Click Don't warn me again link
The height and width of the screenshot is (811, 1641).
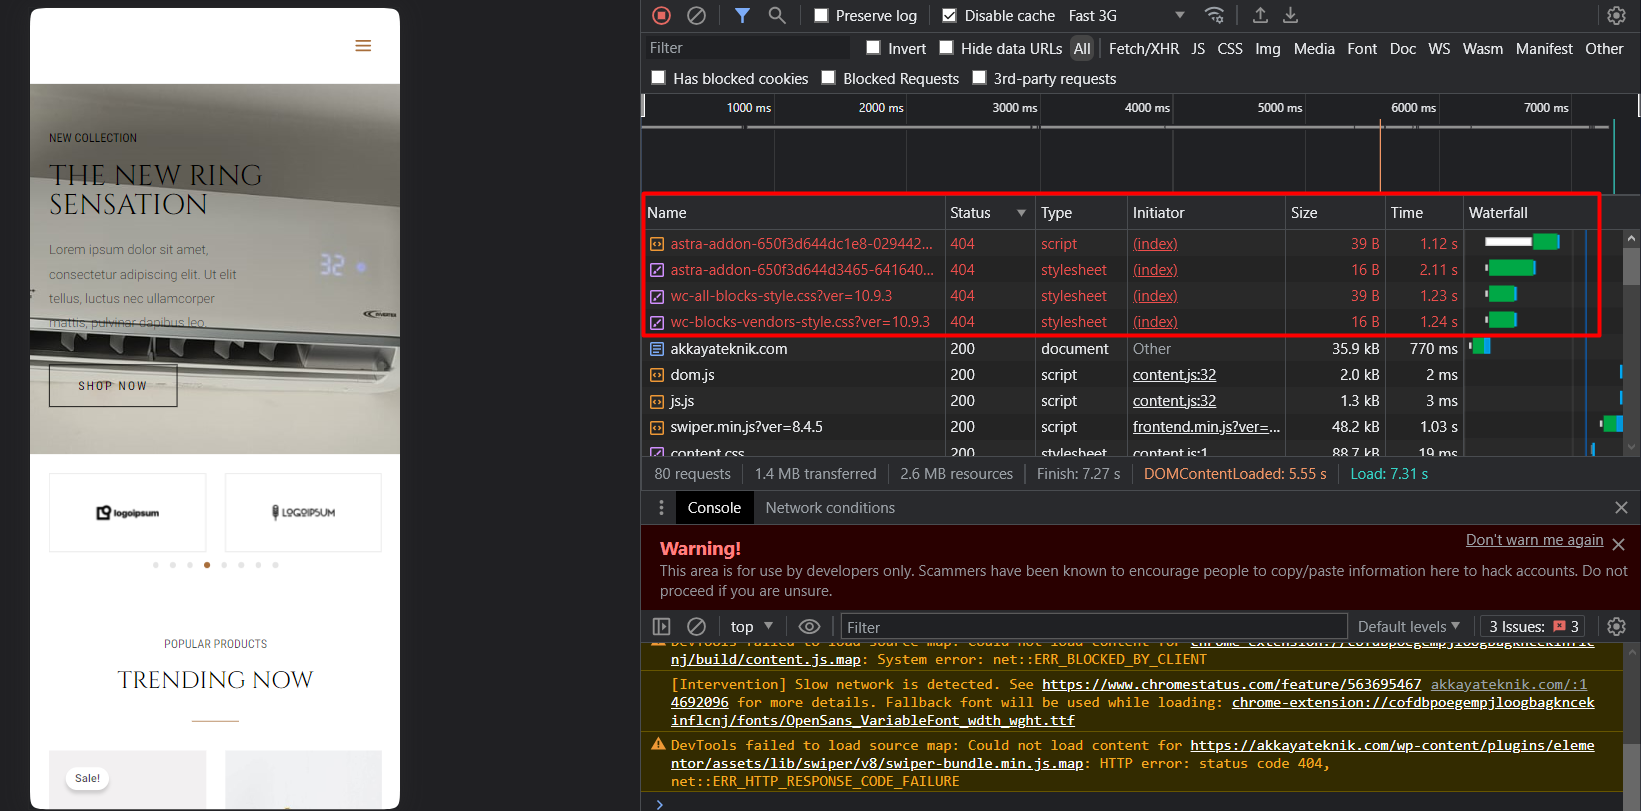click(1534, 540)
